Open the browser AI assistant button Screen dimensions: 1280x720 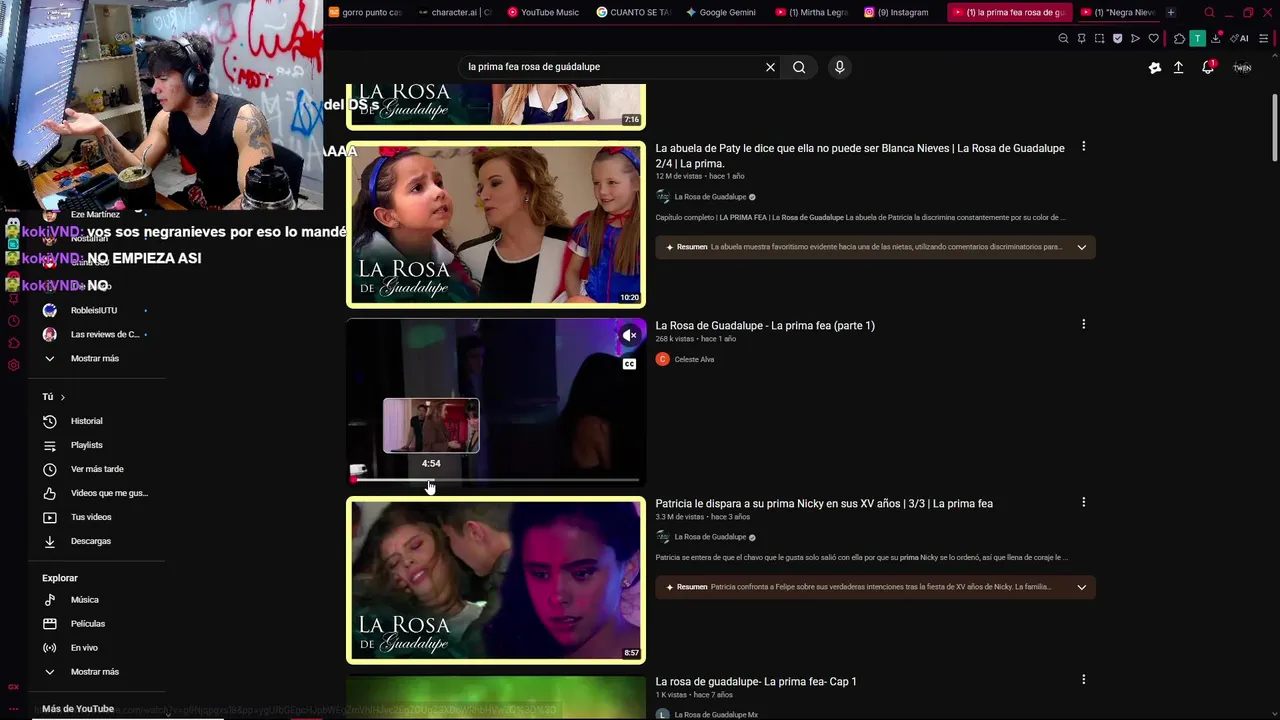tap(1240, 38)
